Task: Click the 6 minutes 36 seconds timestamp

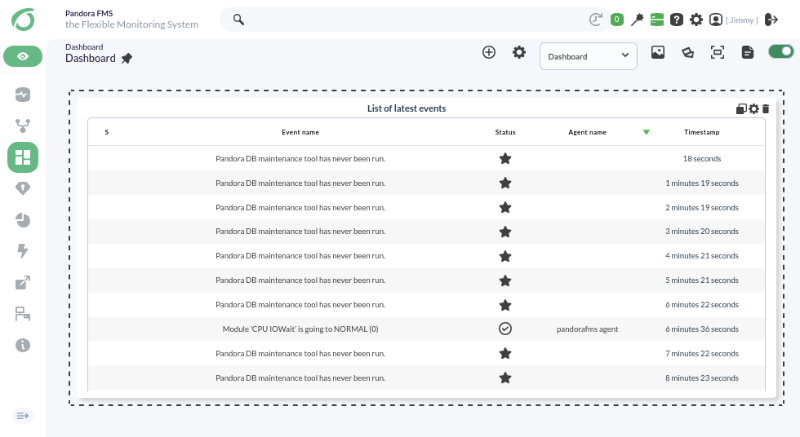Action: tap(702, 329)
